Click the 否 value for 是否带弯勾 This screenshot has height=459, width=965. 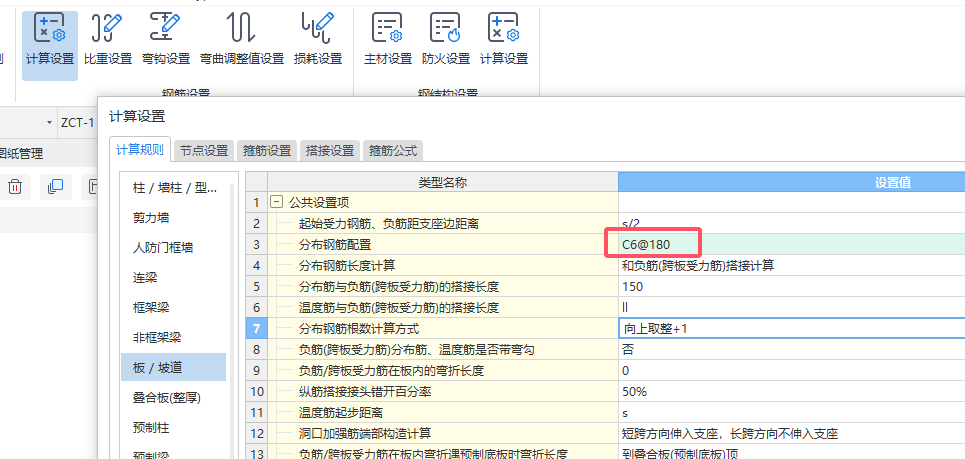click(x=791, y=350)
